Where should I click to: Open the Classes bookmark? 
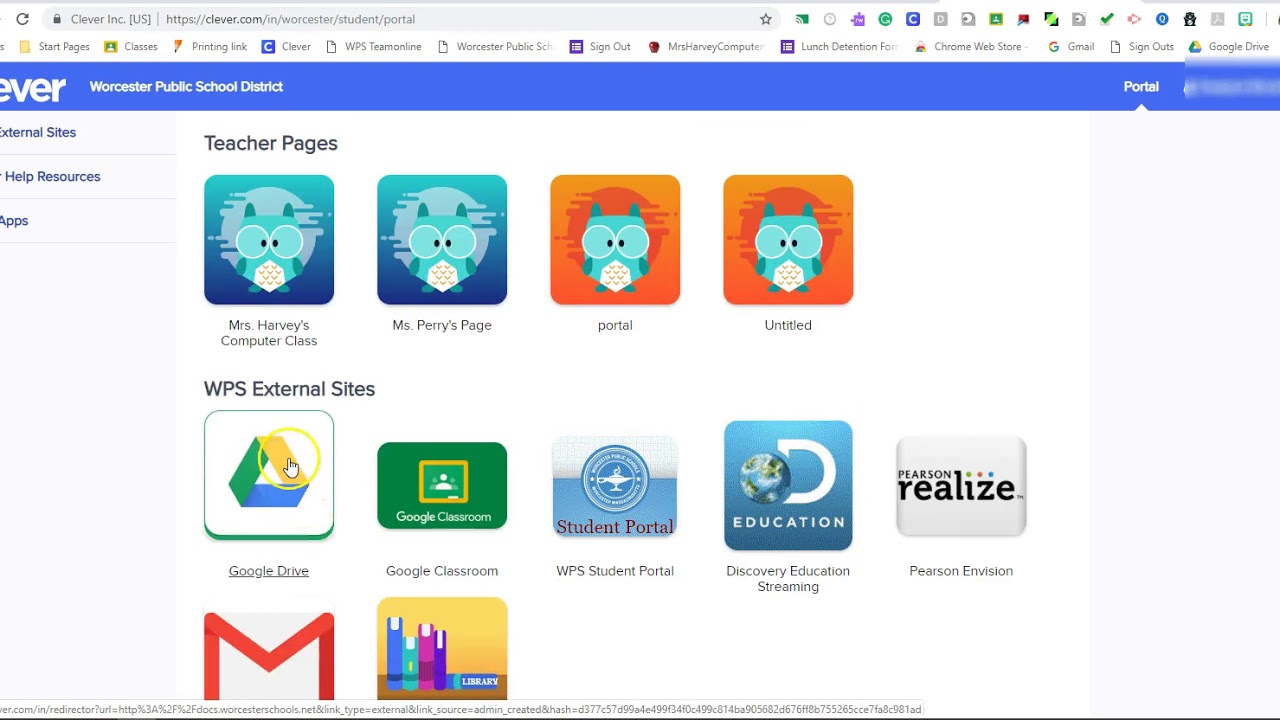point(131,46)
